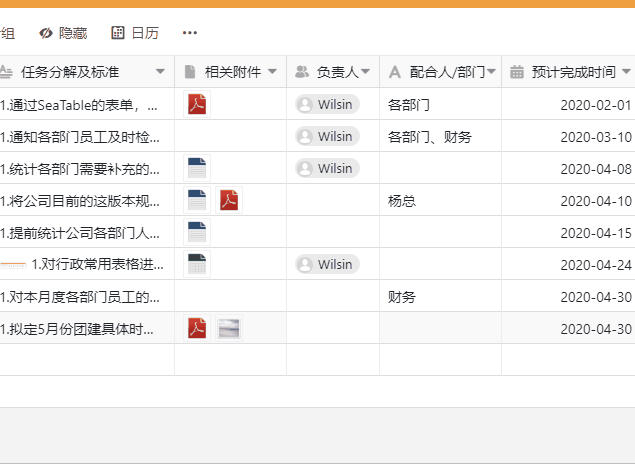Click task cell 1.拟定5月份团建具体时
This screenshot has width=635, height=464.
87,328
